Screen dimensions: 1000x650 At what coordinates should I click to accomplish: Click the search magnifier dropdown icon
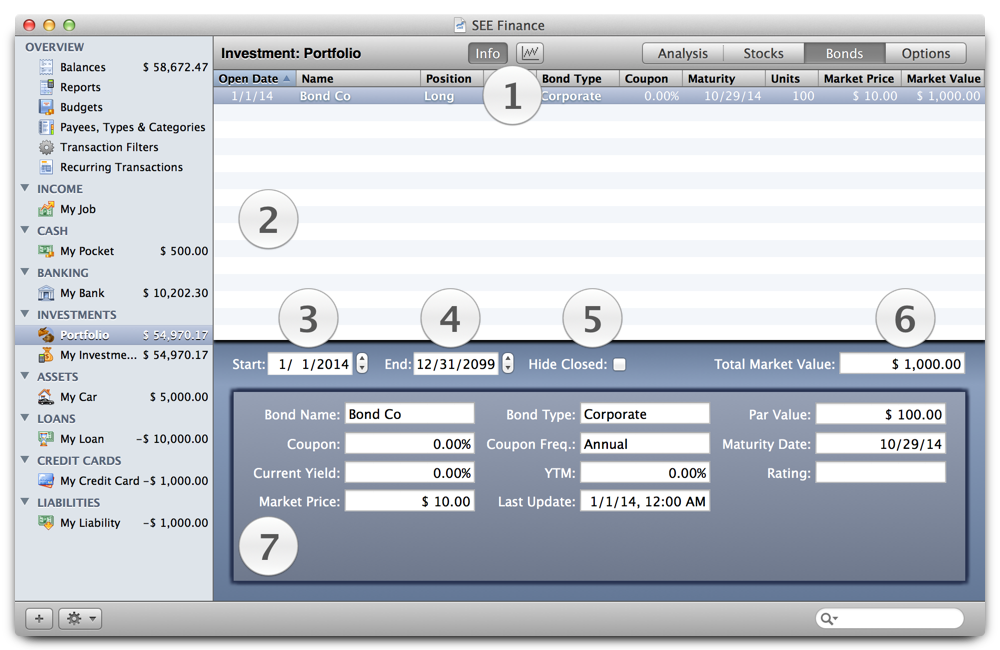pyautogui.click(x=828, y=618)
